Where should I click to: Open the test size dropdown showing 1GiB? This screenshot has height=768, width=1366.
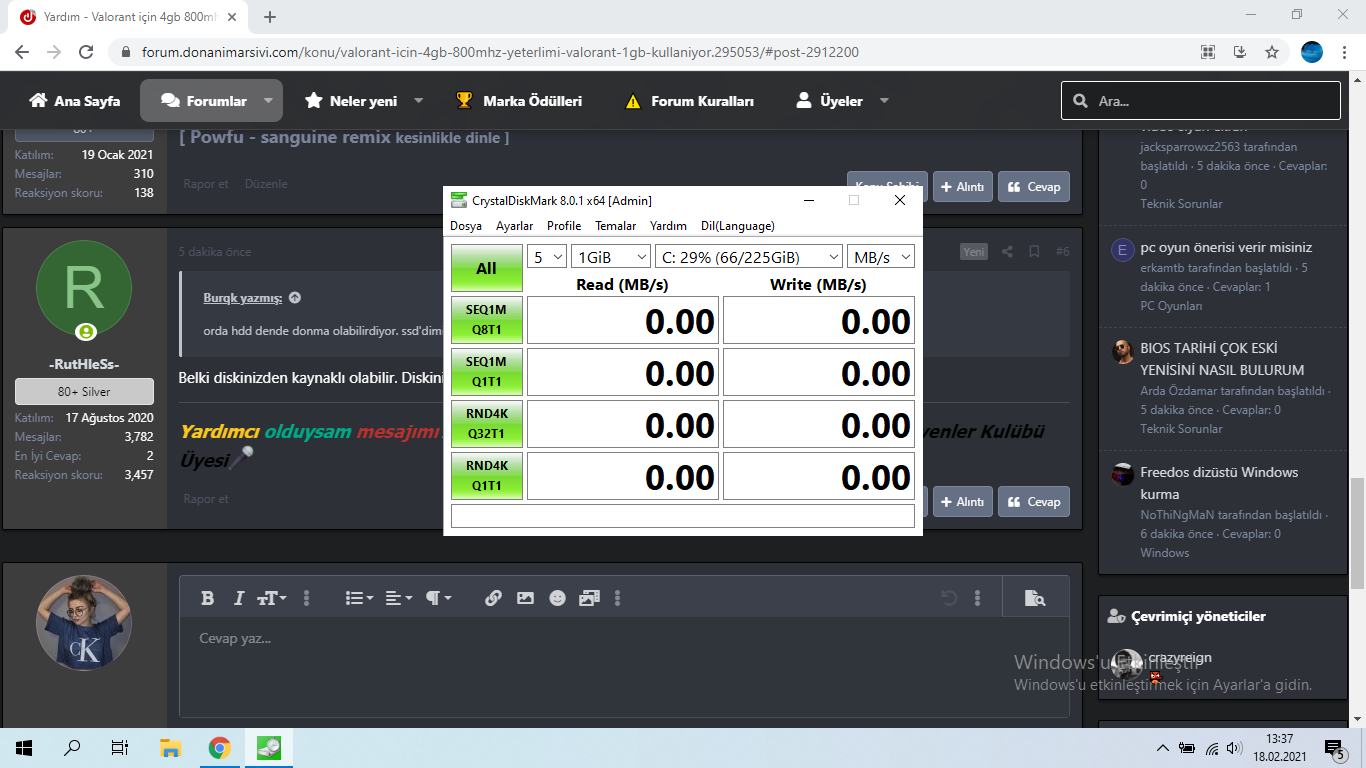click(x=611, y=257)
